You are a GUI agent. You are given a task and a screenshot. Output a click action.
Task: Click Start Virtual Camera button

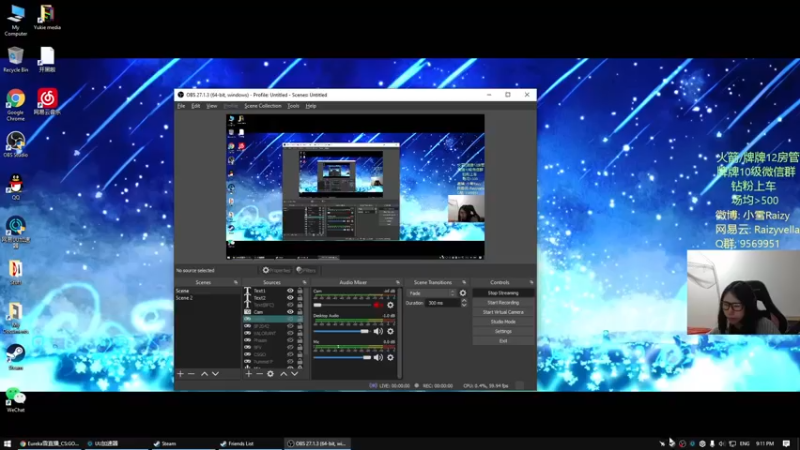pos(503,312)
